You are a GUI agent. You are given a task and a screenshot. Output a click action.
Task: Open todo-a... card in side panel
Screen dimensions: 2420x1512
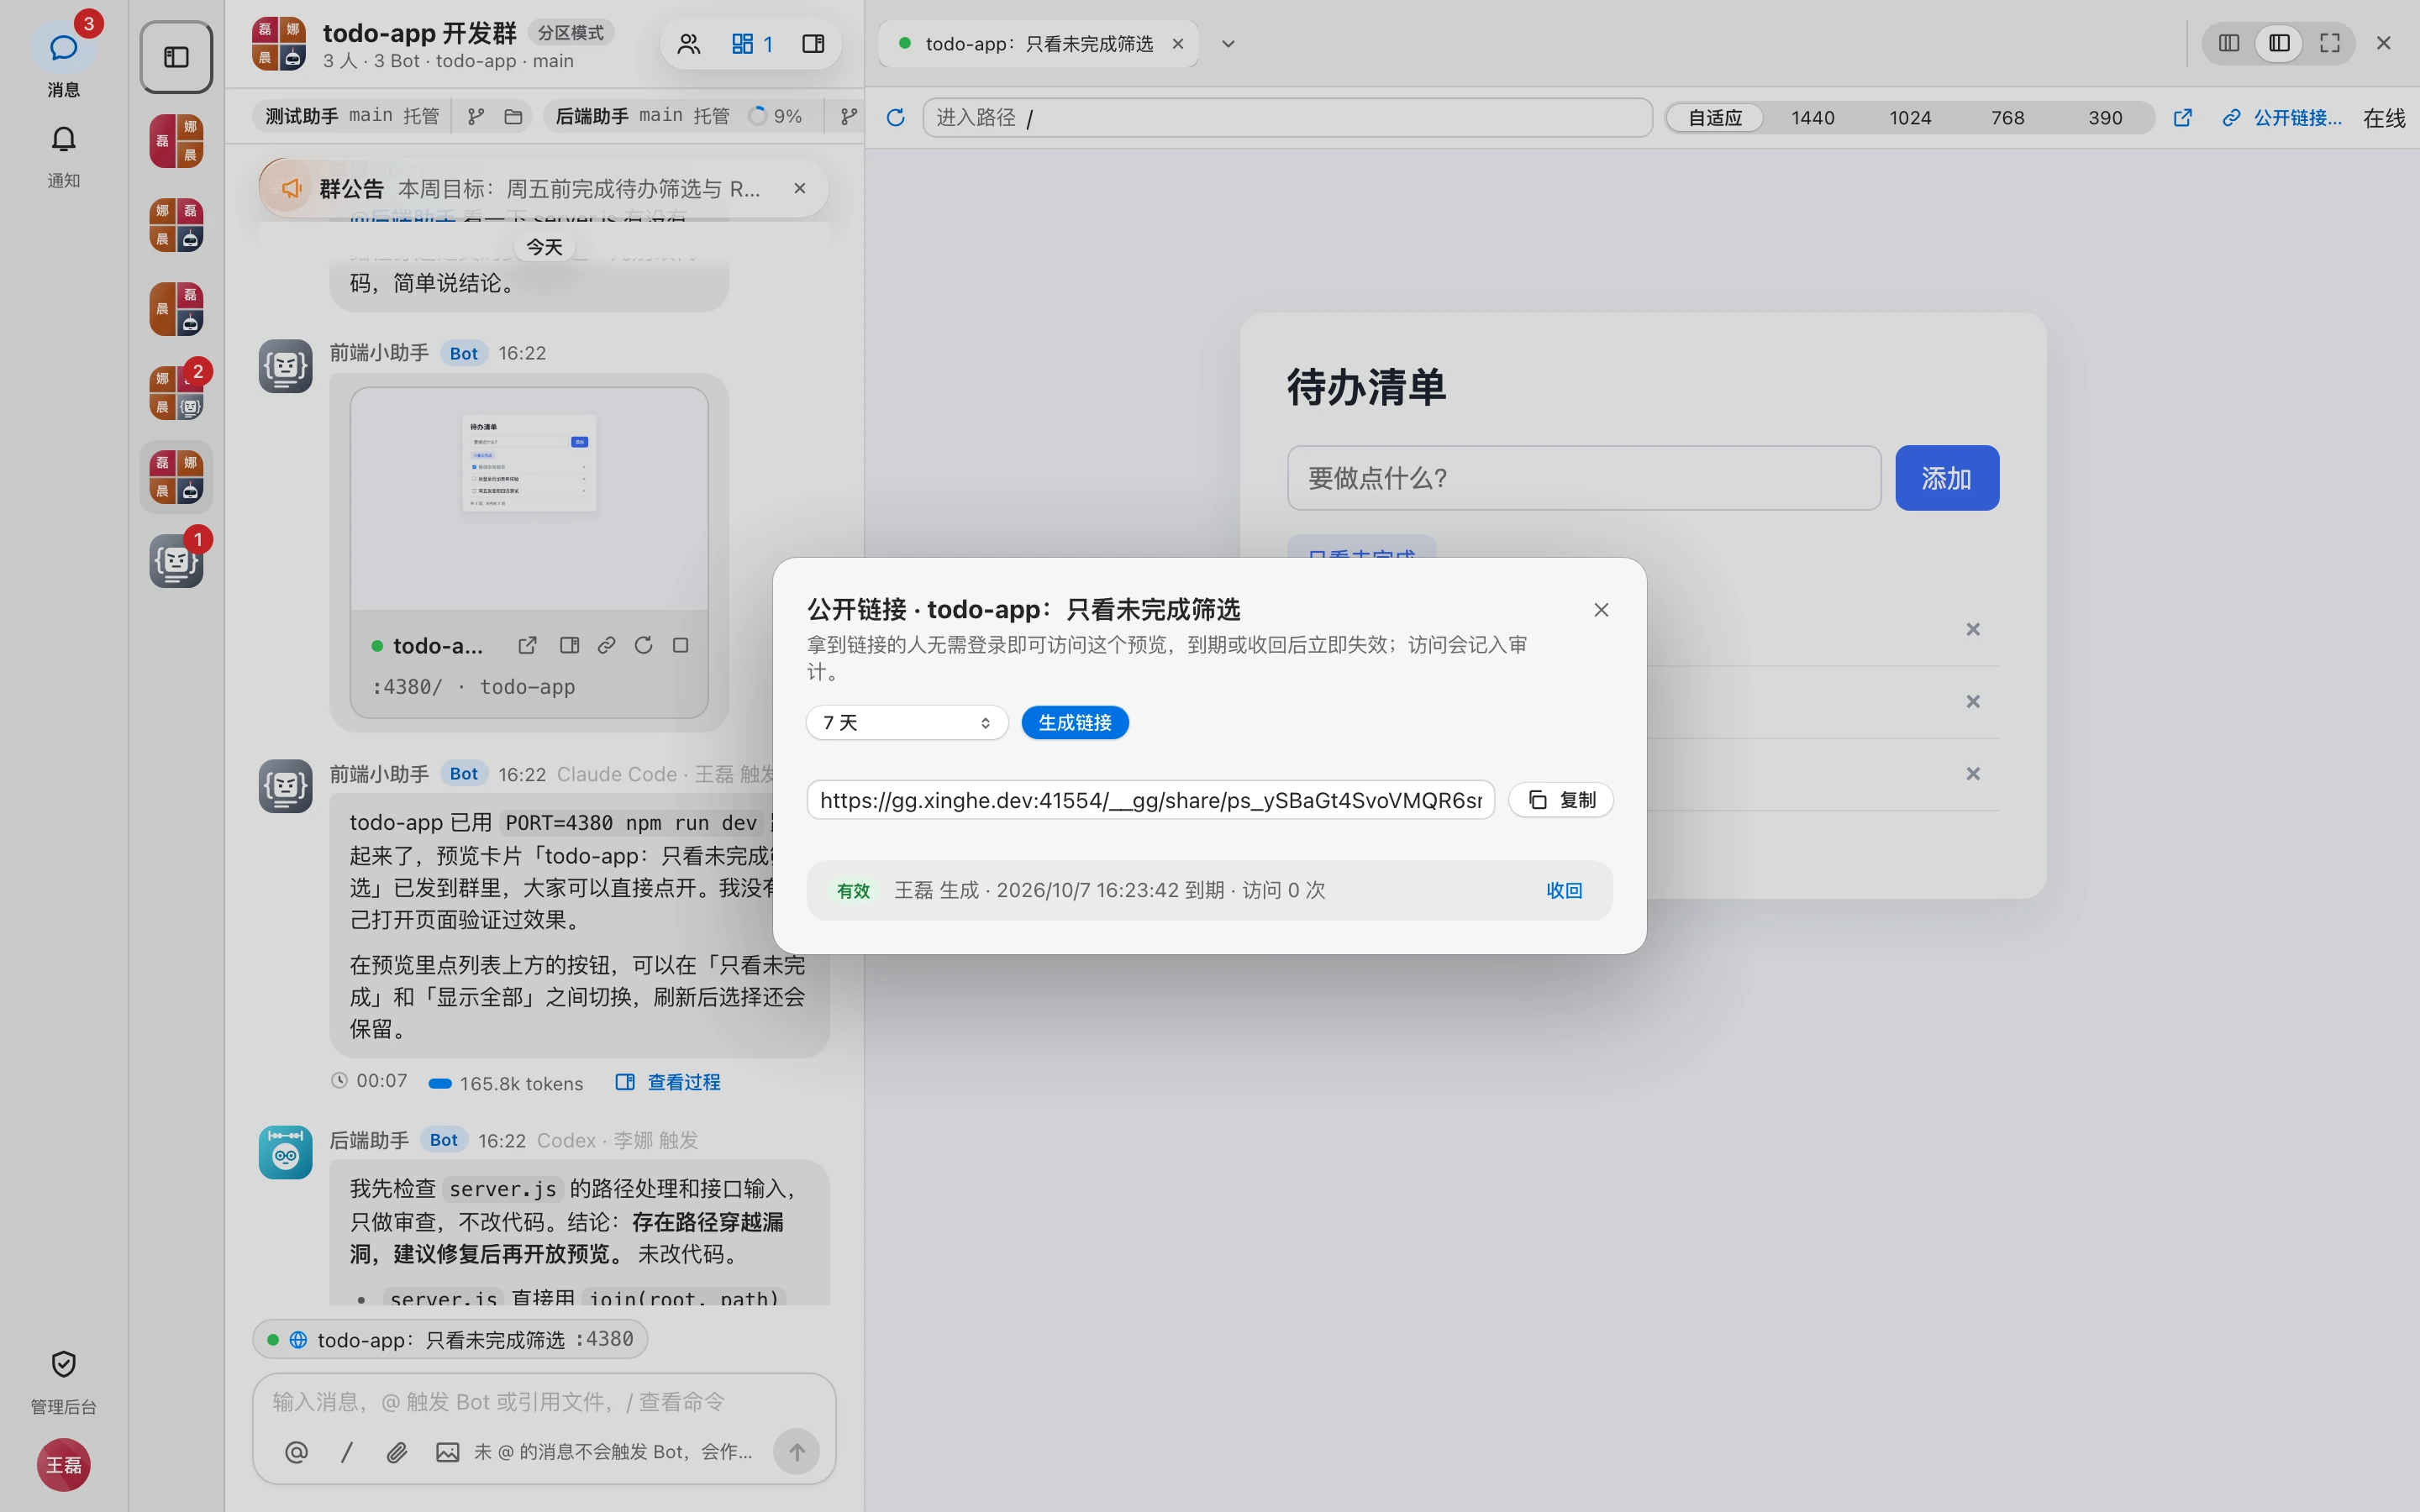click(x=569, y=646)
